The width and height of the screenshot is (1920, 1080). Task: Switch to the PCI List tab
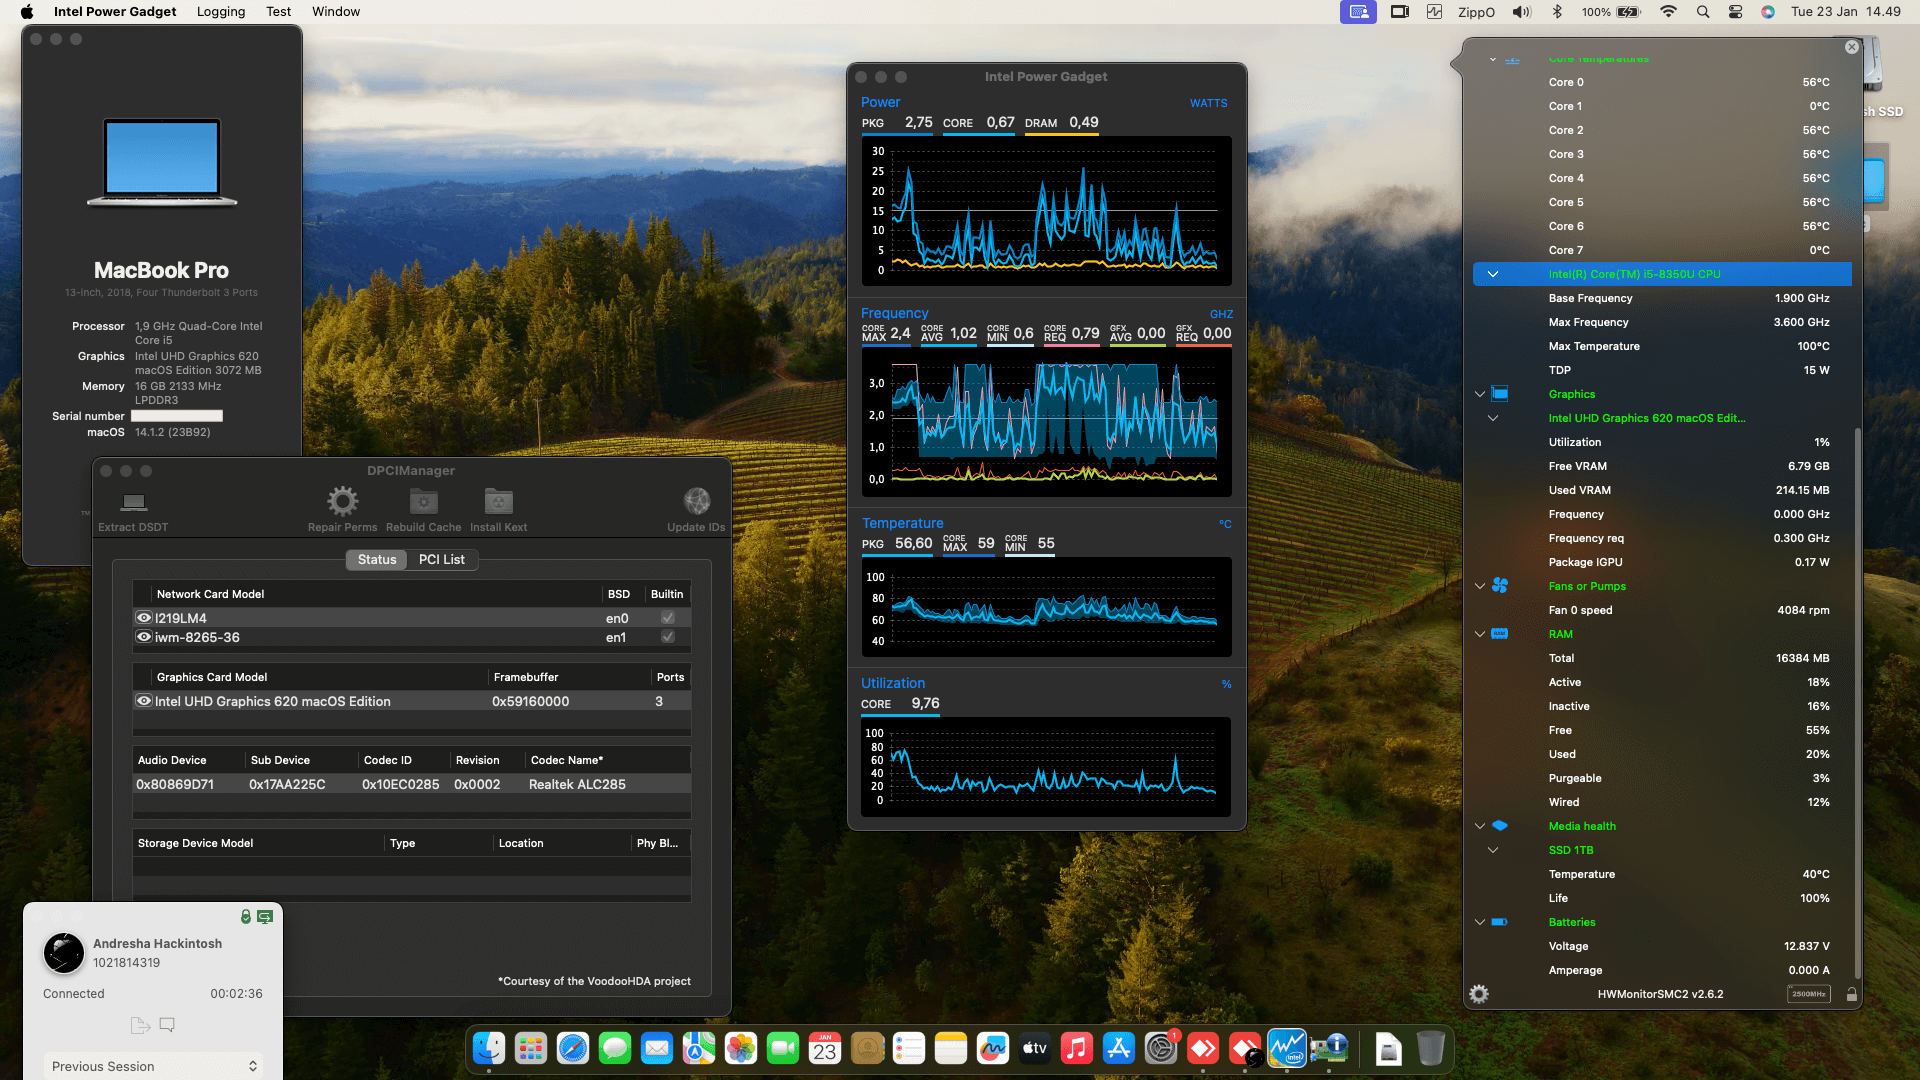pos(441,559)
